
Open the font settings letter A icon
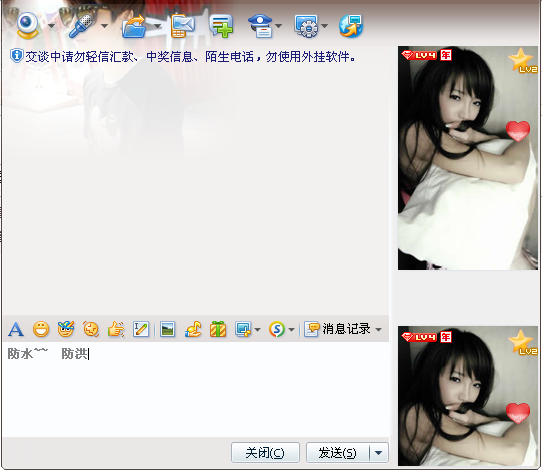click(x=16, y=329)
